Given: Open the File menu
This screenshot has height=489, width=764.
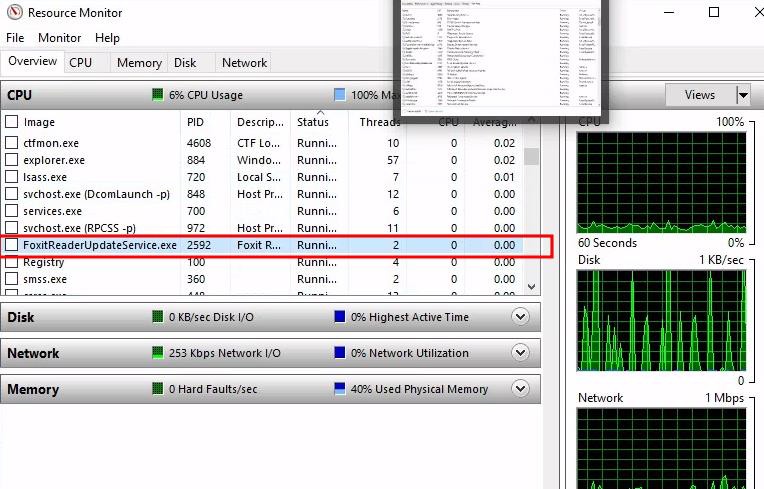Looking at the screenshot, I should (15, 38).
